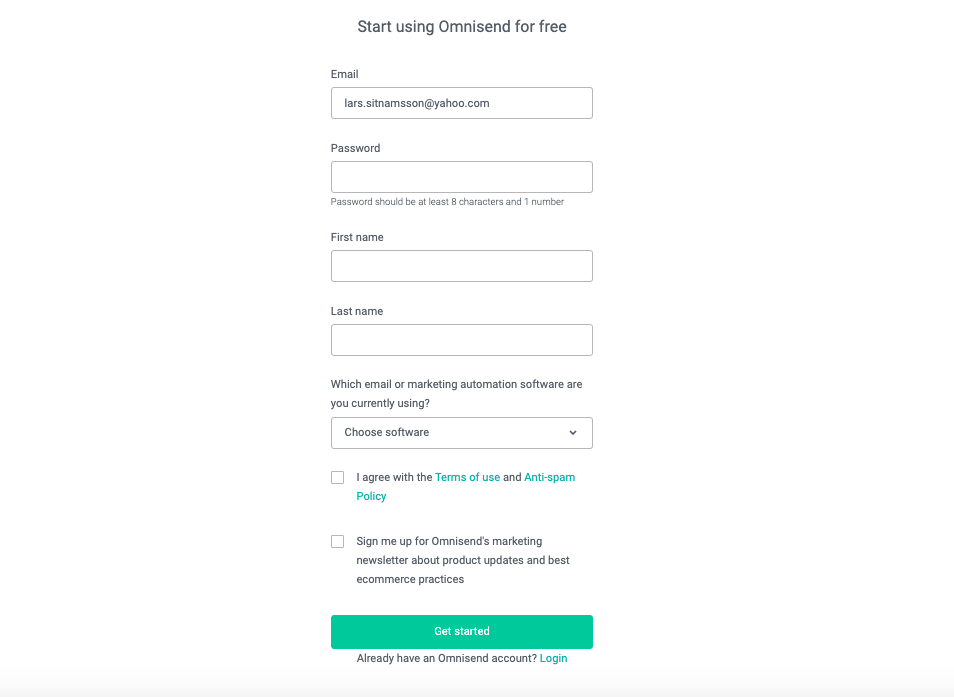Open the Choose software dropdown
The image size is (954, 697).
tap(461, 433)
